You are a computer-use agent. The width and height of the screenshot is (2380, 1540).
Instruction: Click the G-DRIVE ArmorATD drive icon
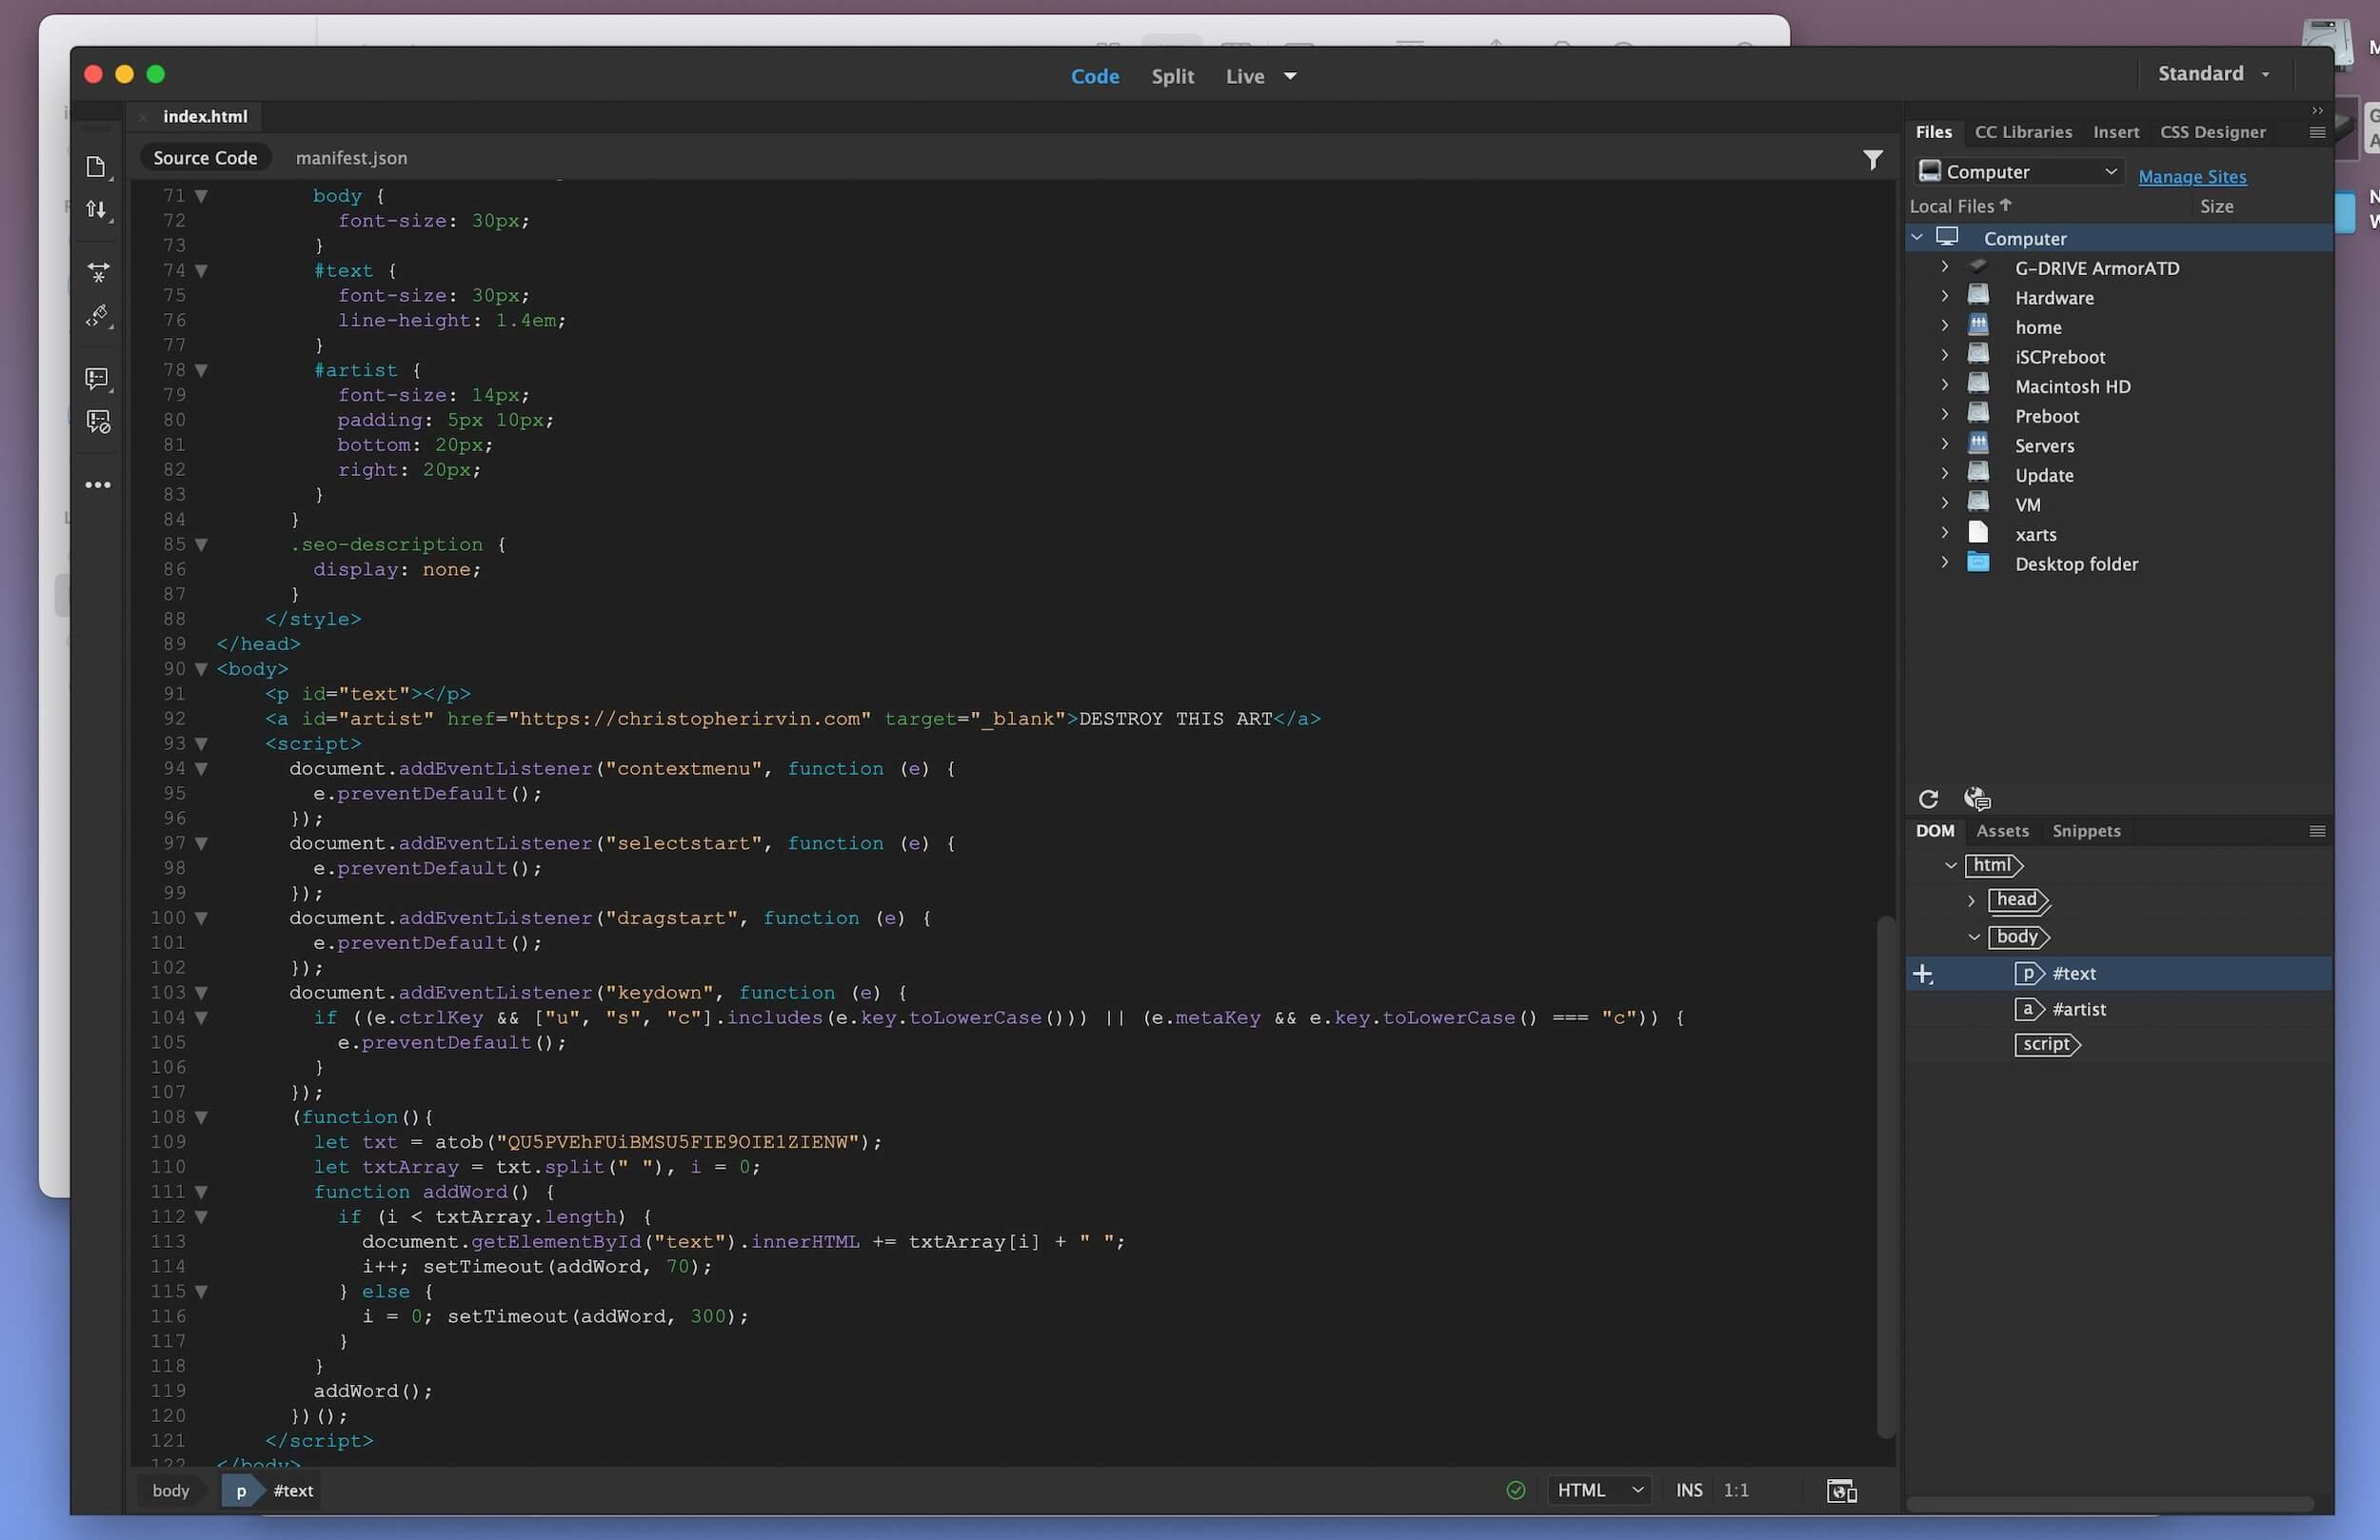[x=1977, y=267]
